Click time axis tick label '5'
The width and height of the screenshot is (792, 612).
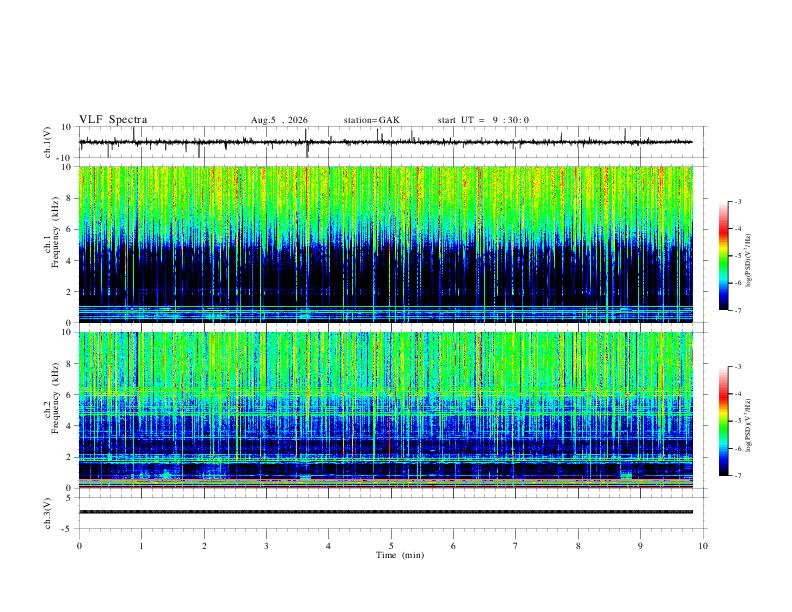tap(391, 546)
